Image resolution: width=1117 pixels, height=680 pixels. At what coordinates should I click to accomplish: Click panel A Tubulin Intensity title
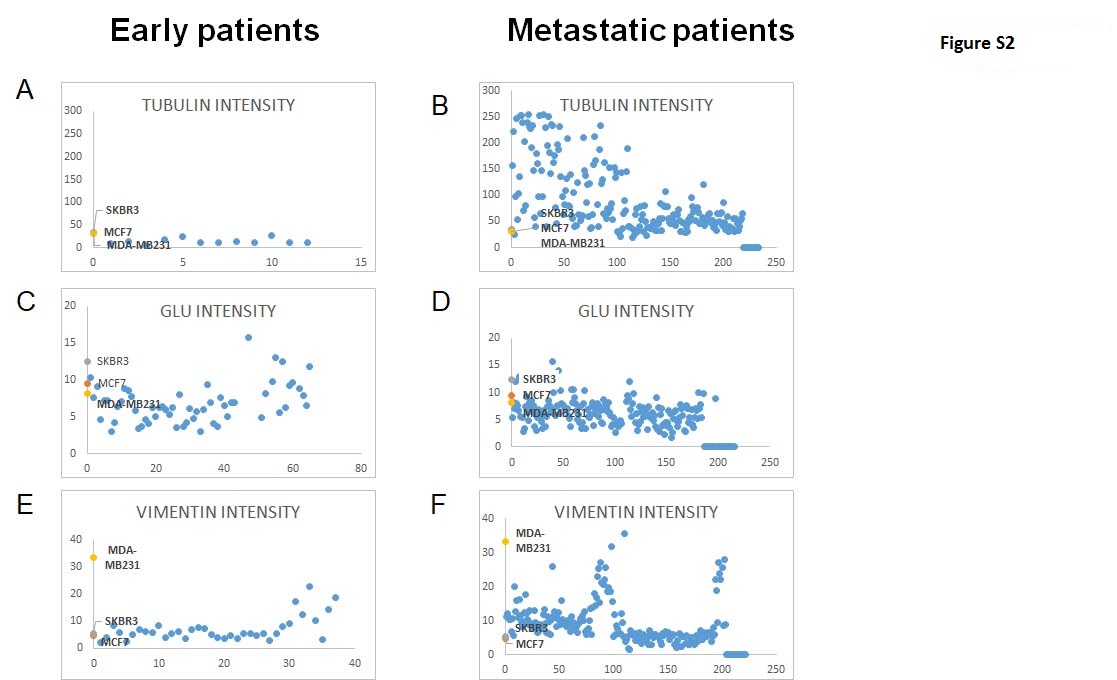click(x=218, y=105)
